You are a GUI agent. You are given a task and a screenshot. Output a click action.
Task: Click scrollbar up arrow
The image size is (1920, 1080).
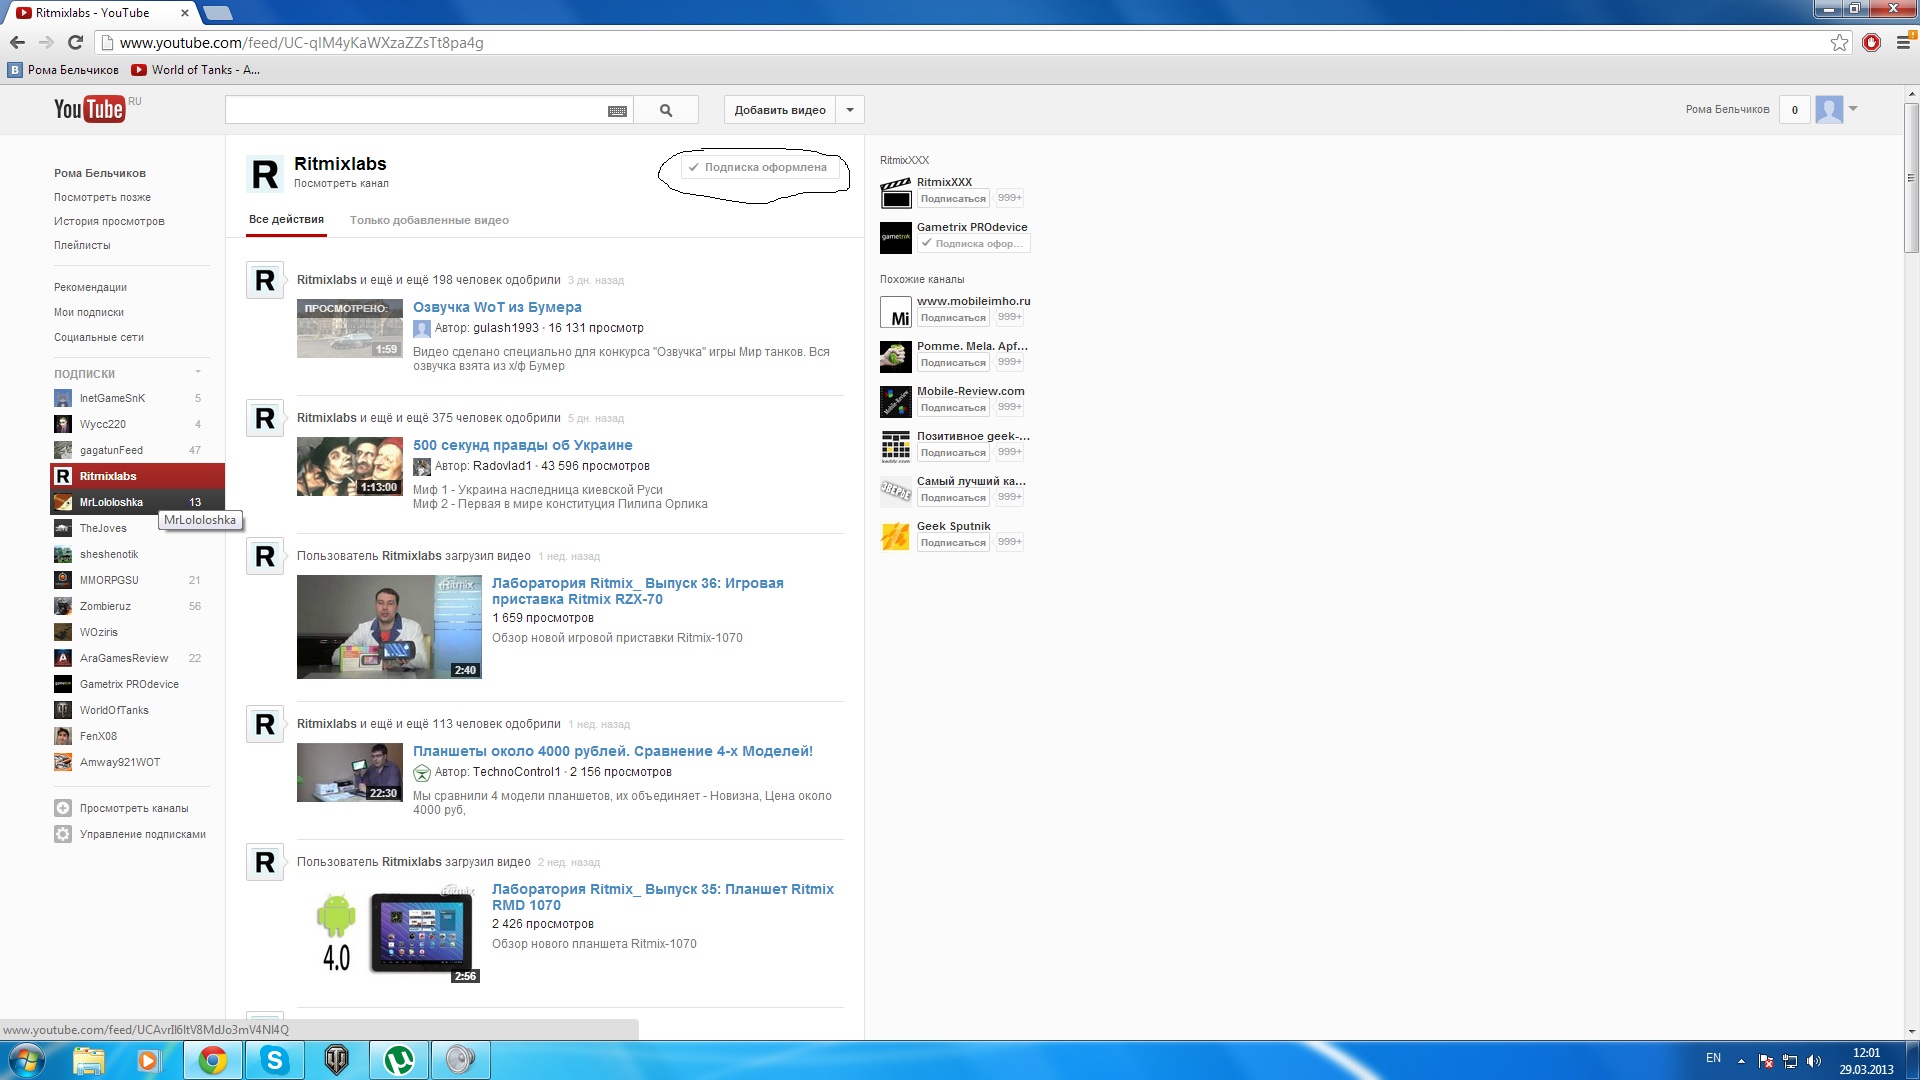(1911, 94)
